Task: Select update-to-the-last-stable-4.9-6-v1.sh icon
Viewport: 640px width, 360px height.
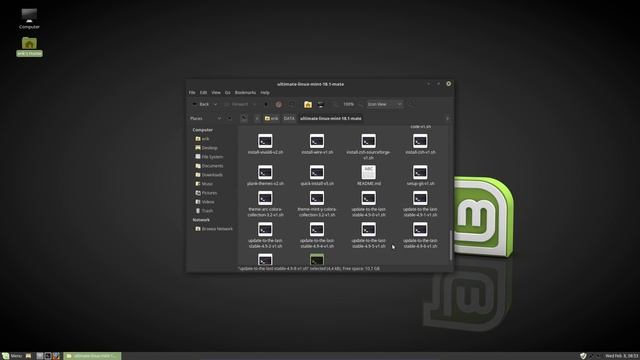Action: coord(420,229)
